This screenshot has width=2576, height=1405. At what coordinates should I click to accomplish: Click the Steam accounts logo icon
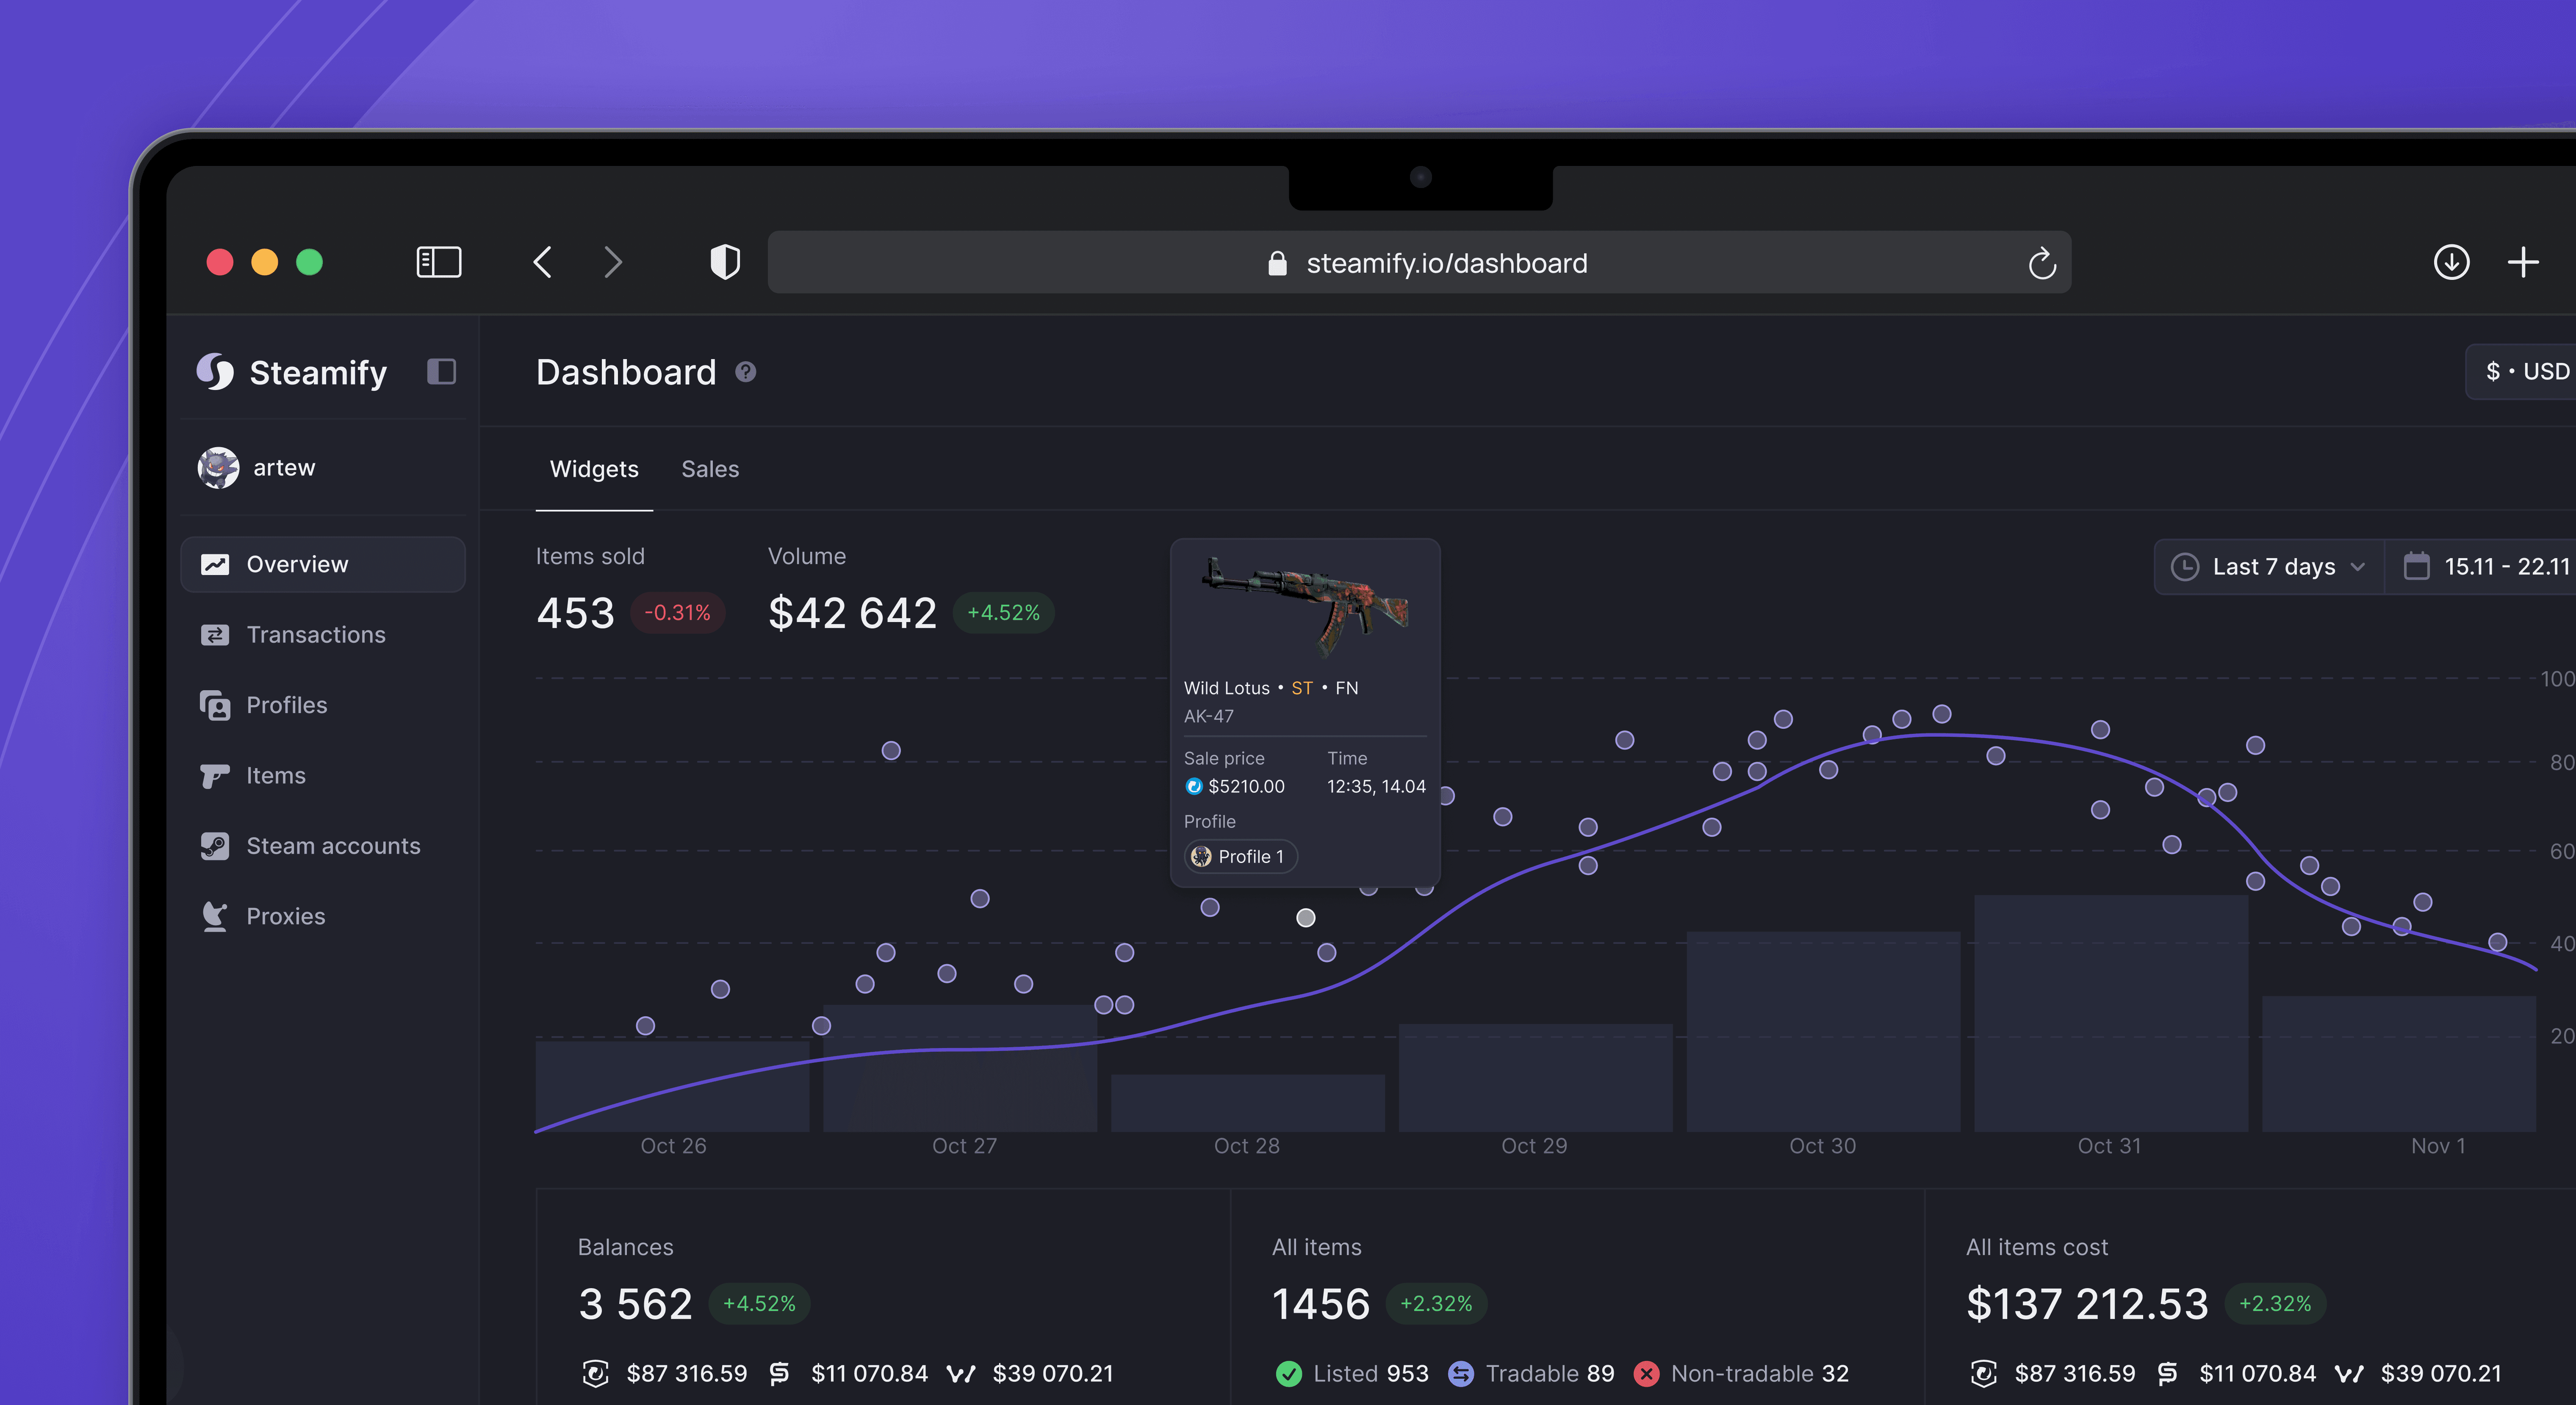click(215, 846)
